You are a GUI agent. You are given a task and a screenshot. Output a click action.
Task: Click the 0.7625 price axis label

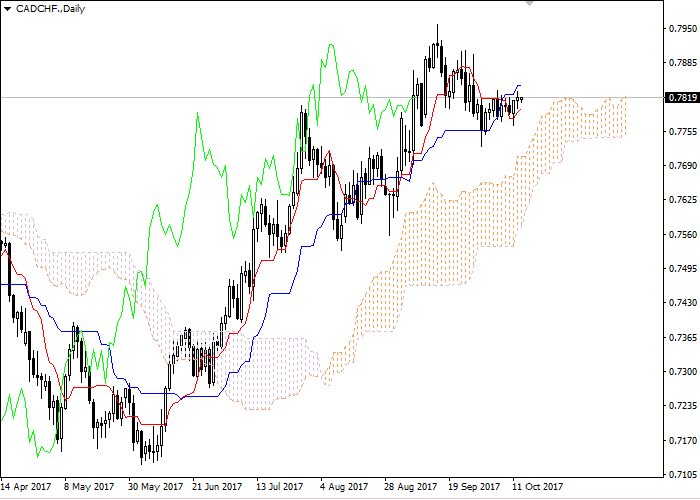pyautogui.click(x=682, y=200)
